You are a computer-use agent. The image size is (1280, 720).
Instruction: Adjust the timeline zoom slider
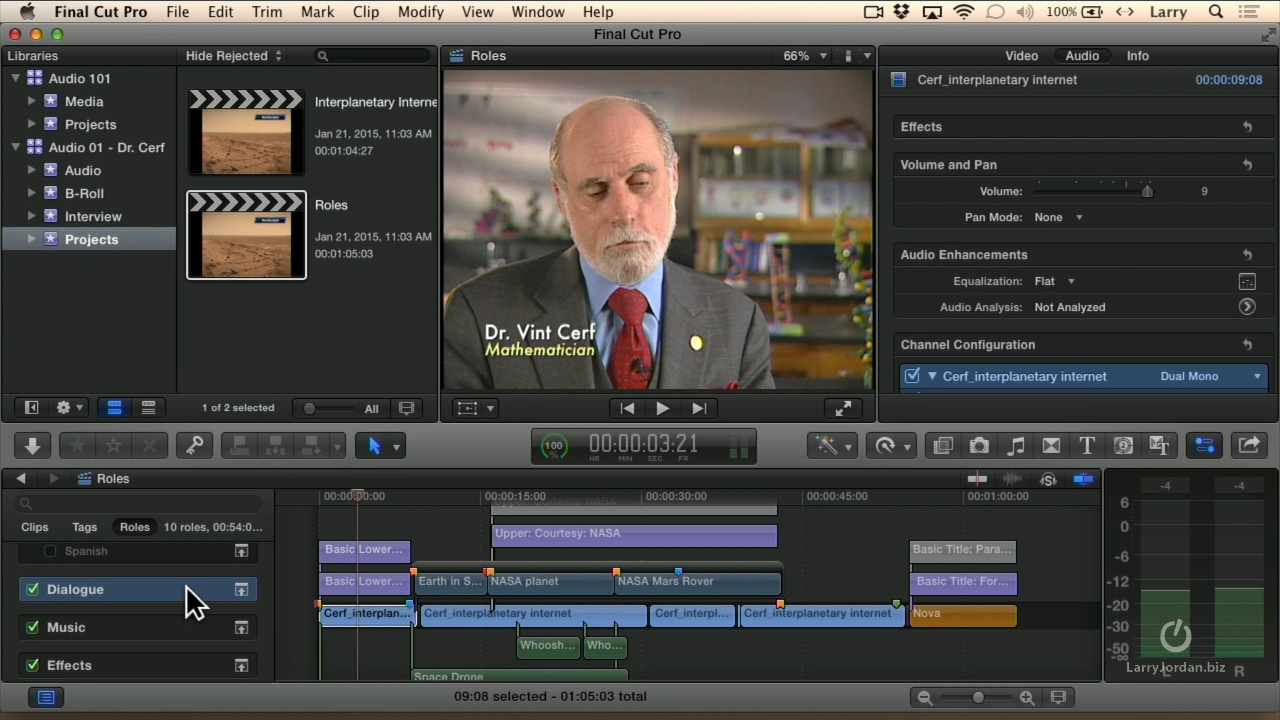pyautogui.click(x=976, y=697)
